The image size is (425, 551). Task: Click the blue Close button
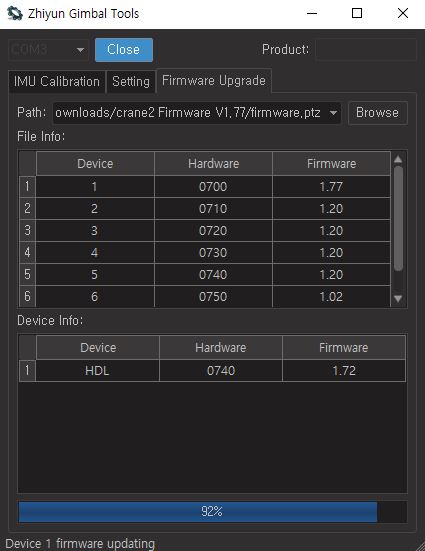point(124,50)
